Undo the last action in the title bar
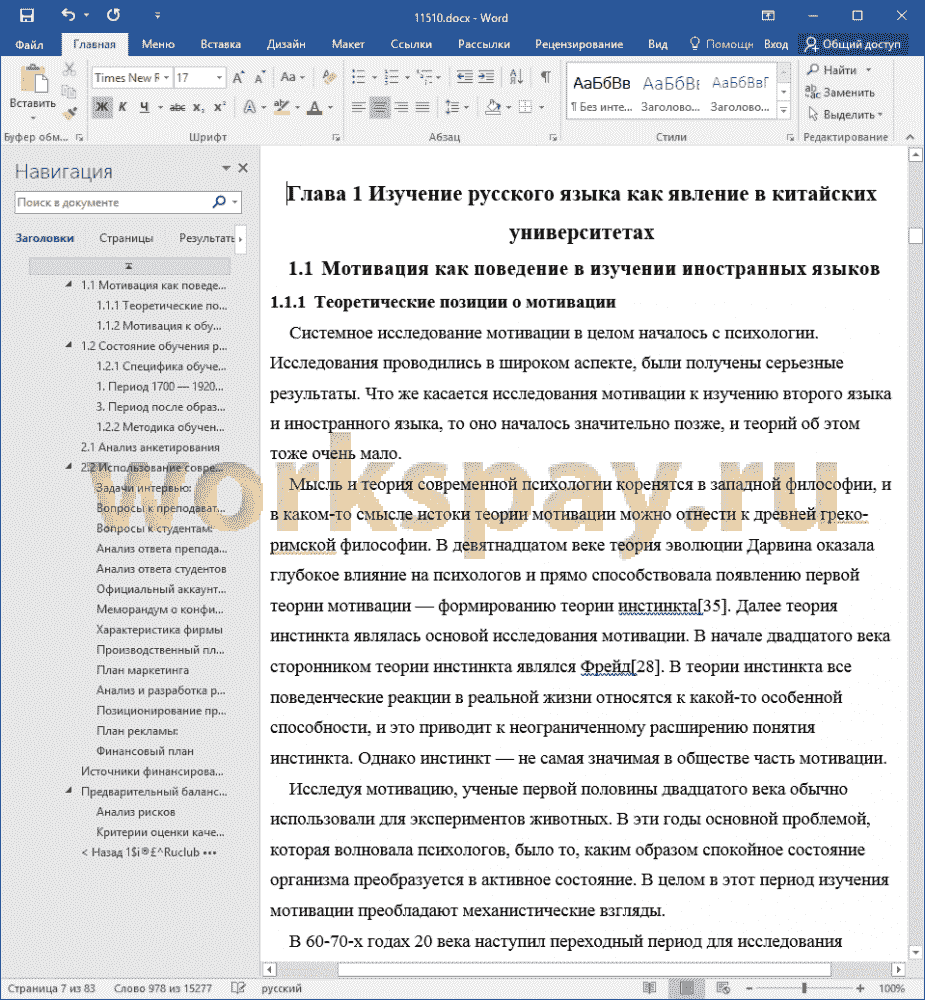The image size is (925, 1000). [x=68, y=15]
